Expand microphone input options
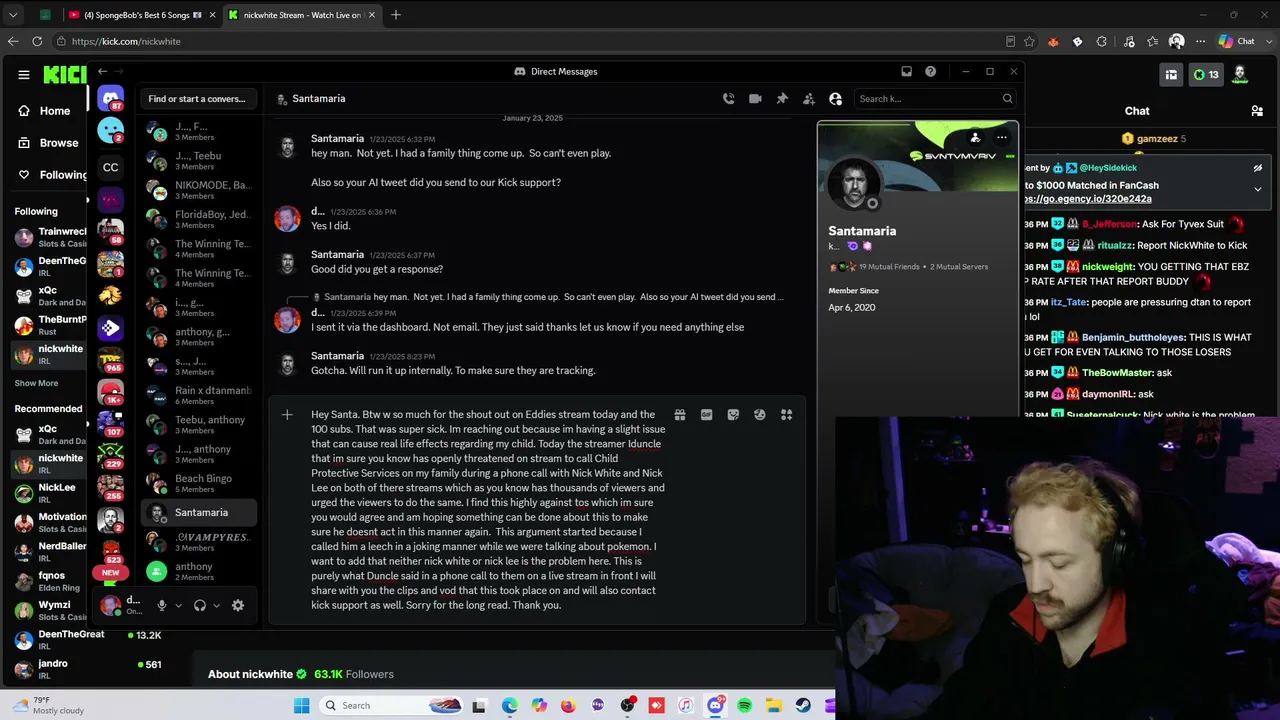1280x720 pixels. coord(179,605)
